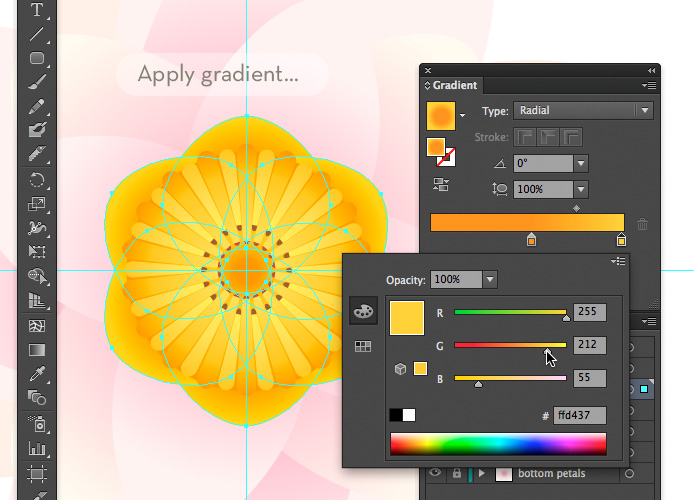The width and height of the screenshot is (694, 500).
Task: Open the color popup flyout menu
Action: tap(618, 262)
